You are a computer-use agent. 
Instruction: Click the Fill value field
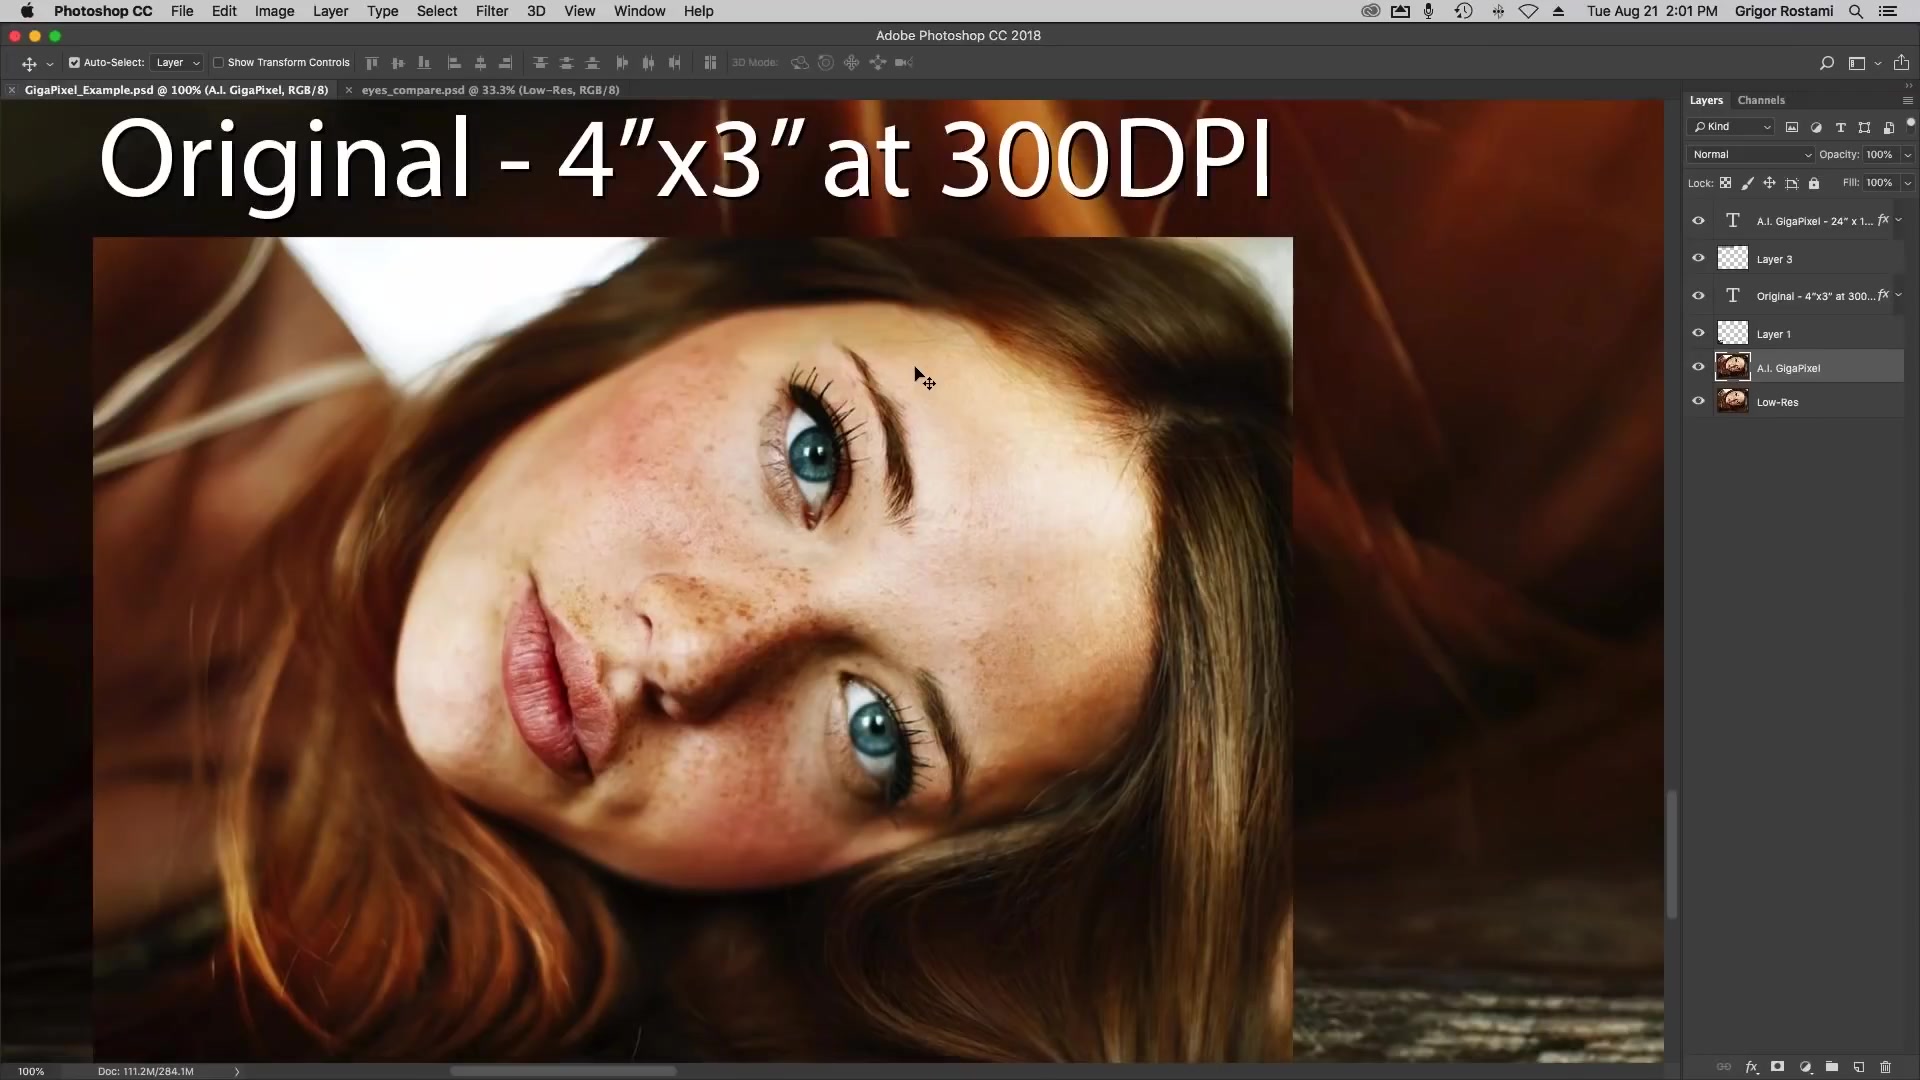coord(1879,183)
